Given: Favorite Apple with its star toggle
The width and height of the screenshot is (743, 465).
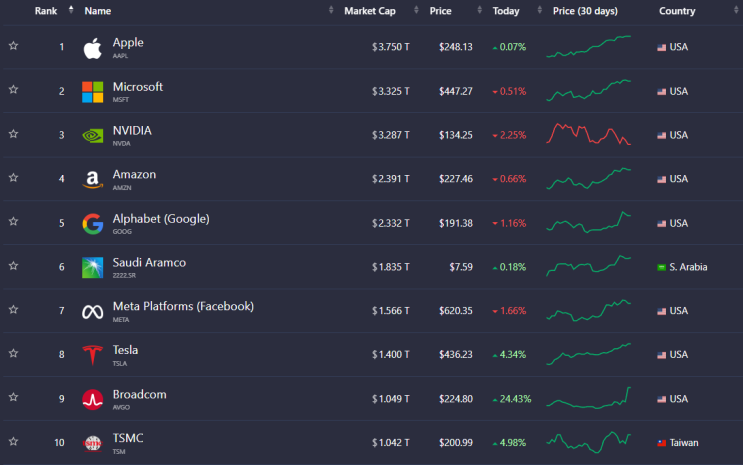Looking at the screenshot, I should point(13,46).
